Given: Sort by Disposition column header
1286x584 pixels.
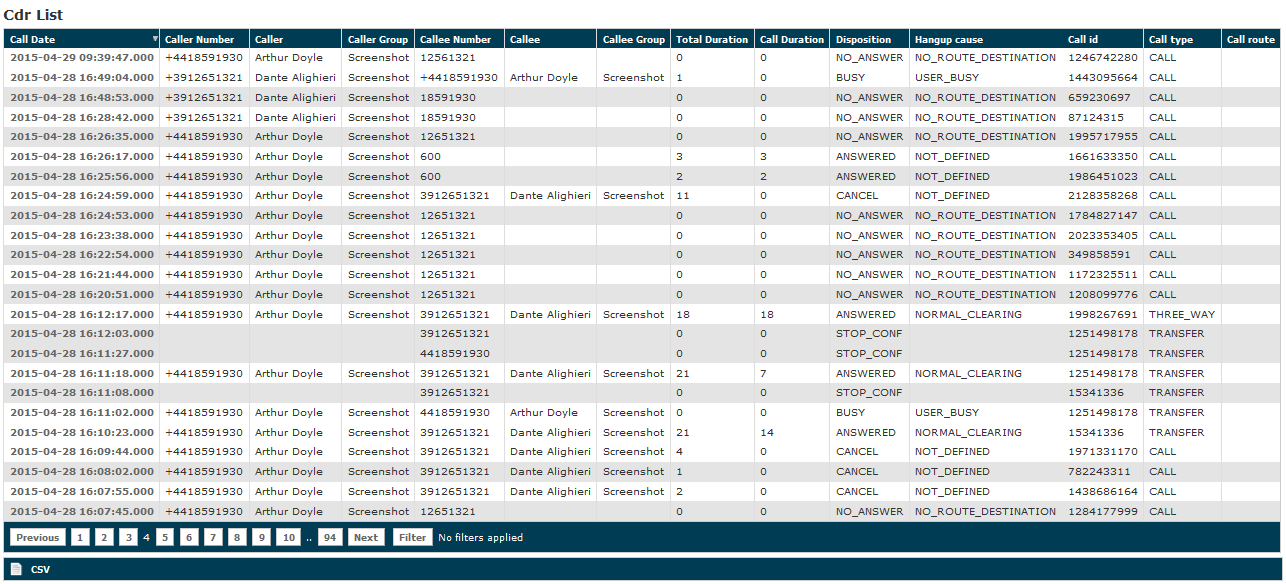Looking at the screenshot, I should pyautogui.click(x=863, y=39).
